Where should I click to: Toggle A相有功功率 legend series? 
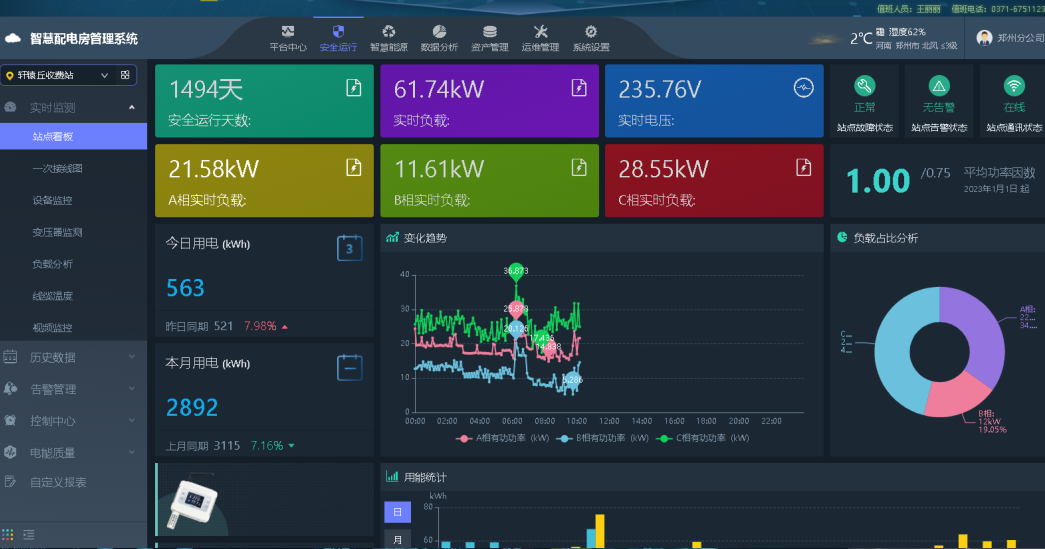tap(503, 438)
